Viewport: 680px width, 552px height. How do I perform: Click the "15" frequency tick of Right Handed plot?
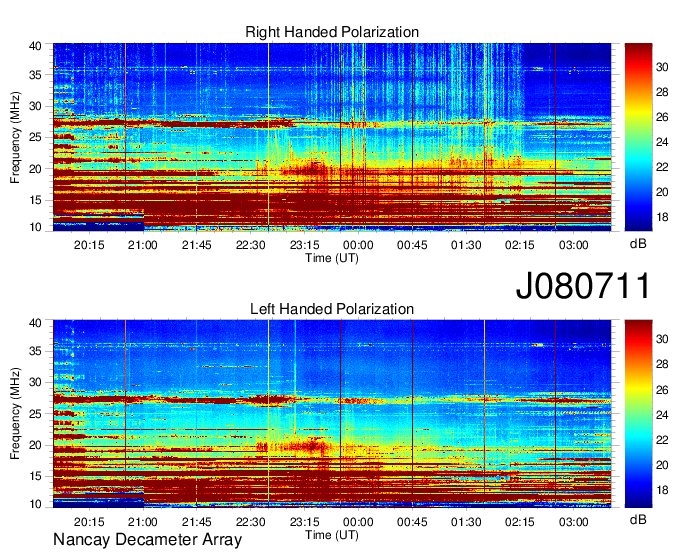tap(35, 200)
